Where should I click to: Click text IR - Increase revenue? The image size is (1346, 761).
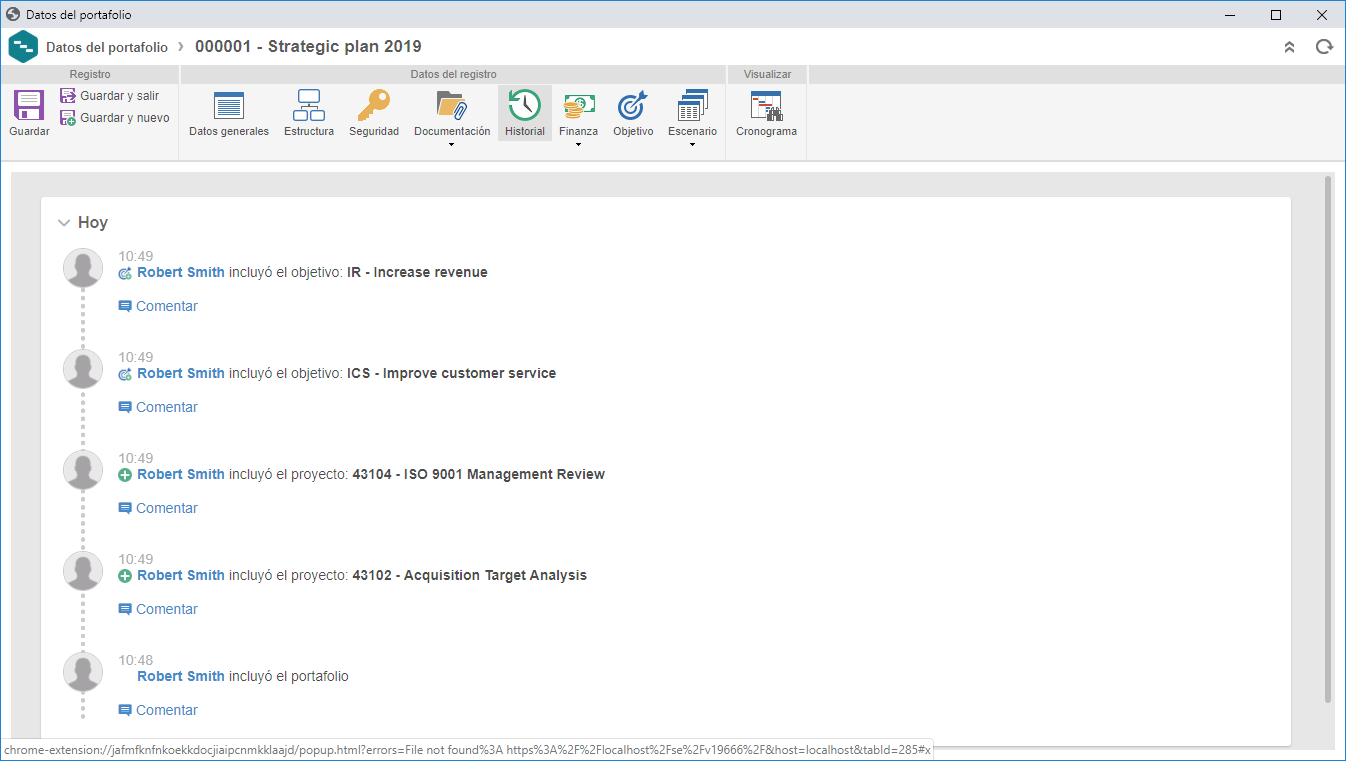tap(417, 272)
